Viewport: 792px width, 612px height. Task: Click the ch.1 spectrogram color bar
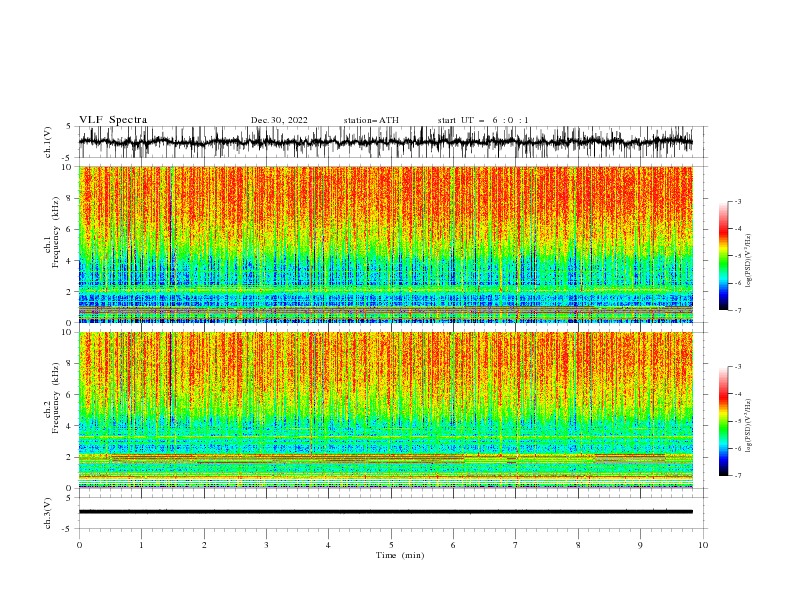(724, 256)
